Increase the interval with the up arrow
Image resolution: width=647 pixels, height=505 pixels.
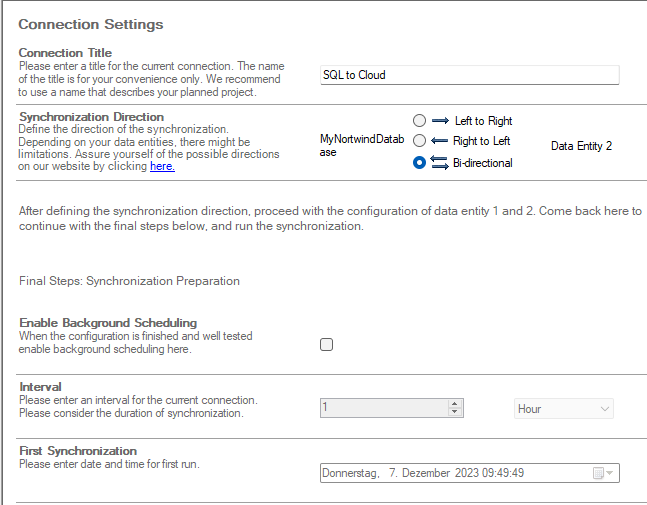point(455,404)
